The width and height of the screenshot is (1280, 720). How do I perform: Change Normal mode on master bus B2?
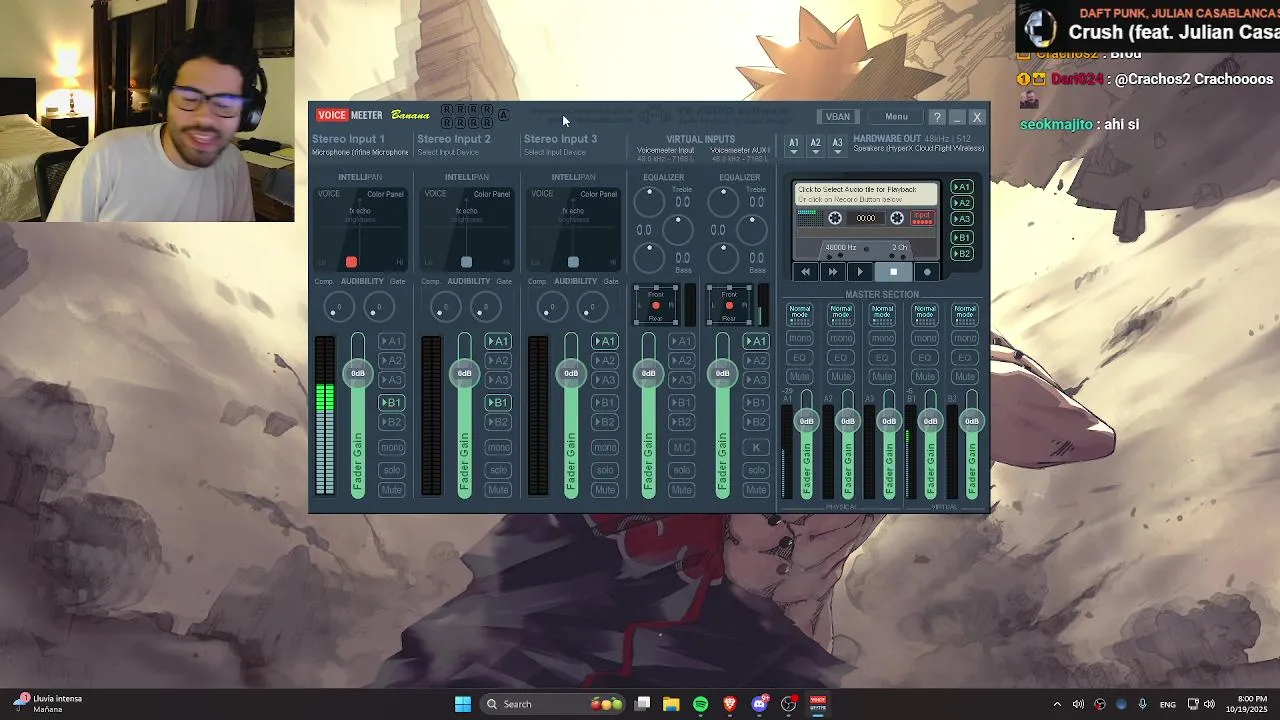pos(965,313)
